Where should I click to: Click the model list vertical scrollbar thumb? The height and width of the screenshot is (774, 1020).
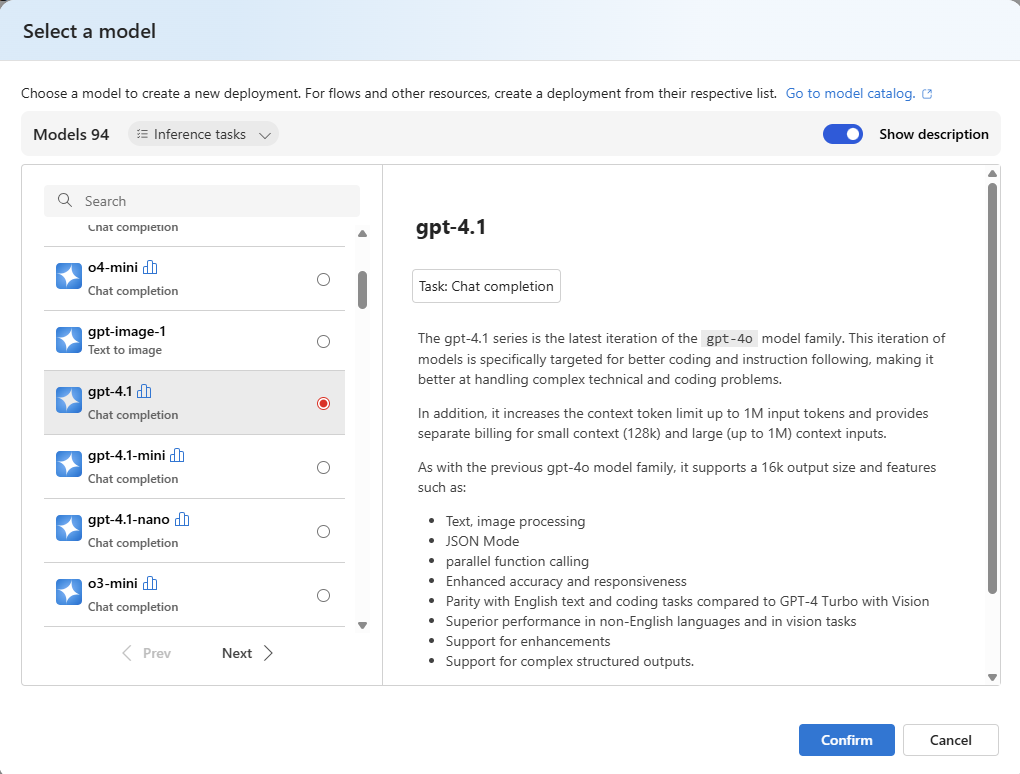point(362,289)
